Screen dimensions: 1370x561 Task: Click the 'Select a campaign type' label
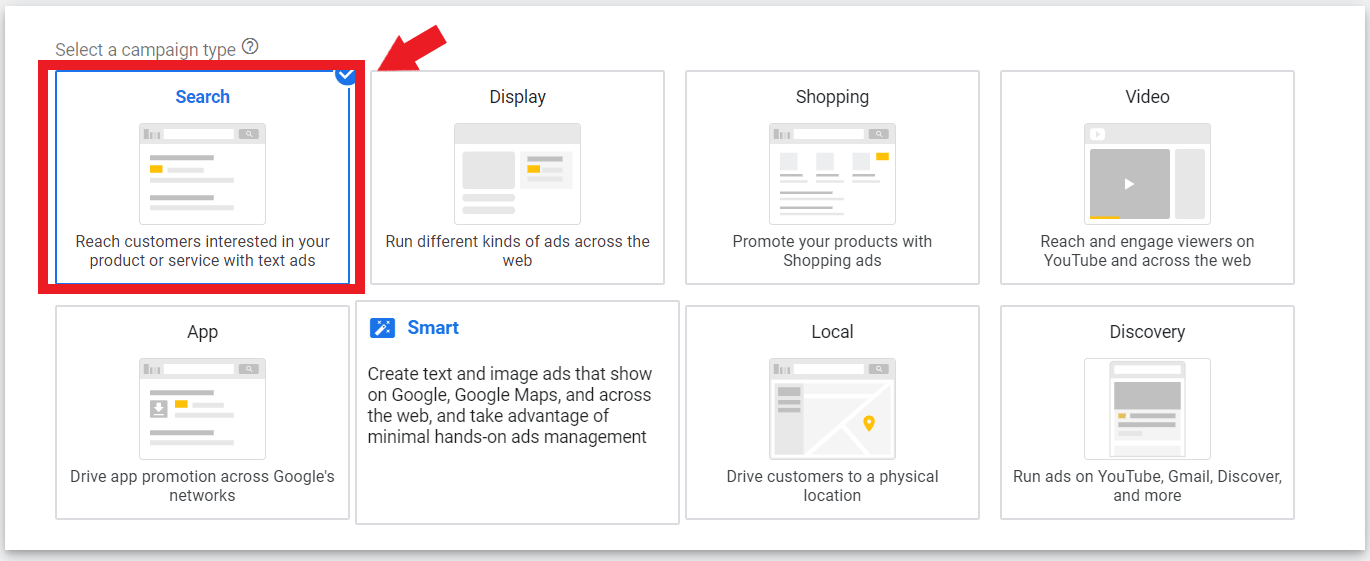pos(145,49)
